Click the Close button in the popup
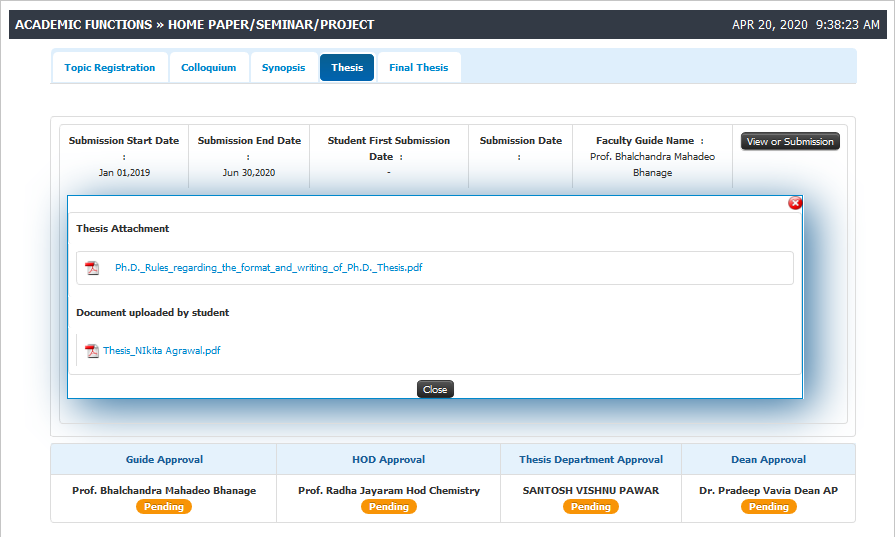The height and width of the screenshot is (537, 895). tap(435, 389)
